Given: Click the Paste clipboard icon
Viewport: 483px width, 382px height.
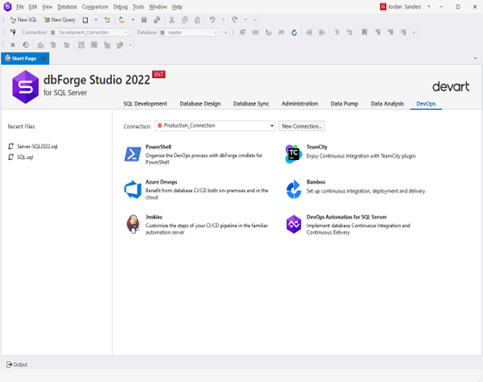Looking at the screenshot, I should coord(197,20).
